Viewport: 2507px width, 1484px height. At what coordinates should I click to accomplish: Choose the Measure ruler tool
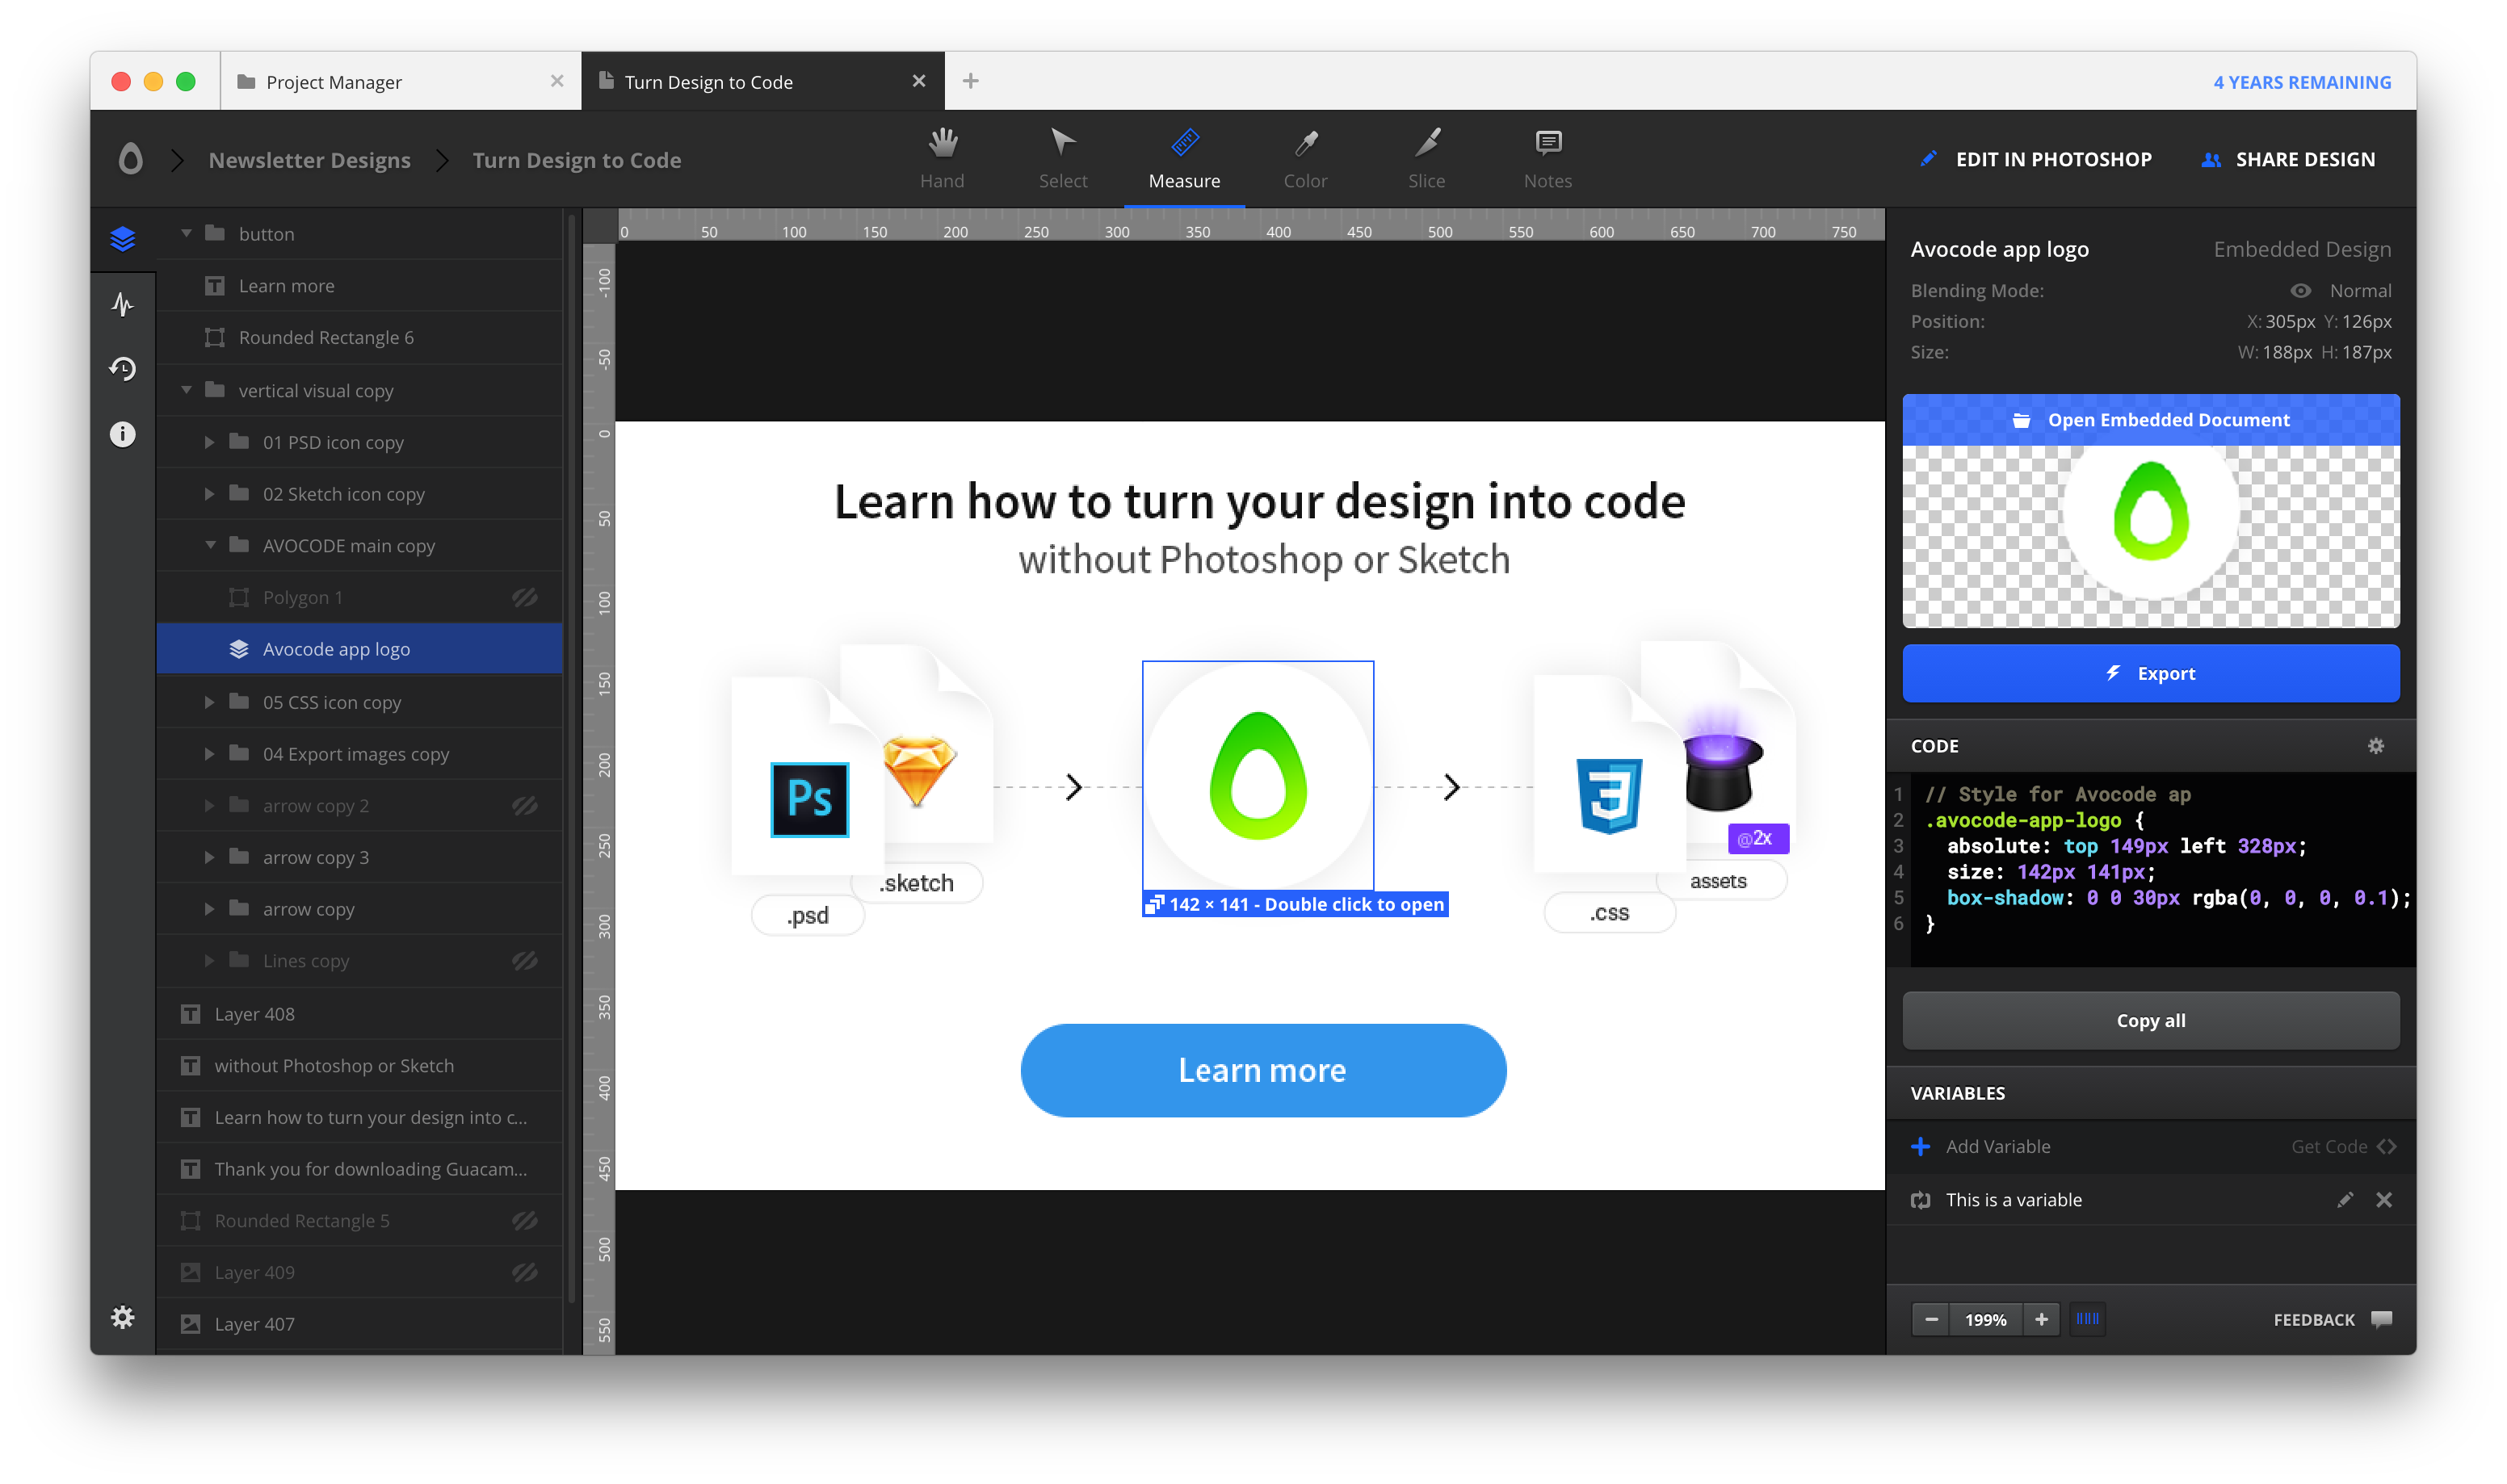point(1184,159)
